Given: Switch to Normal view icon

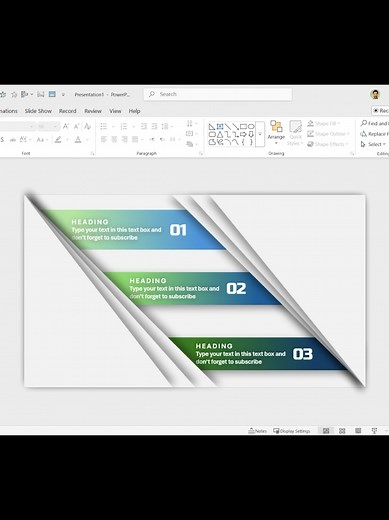Looking at the screenshot, I should tap(326, 431).
